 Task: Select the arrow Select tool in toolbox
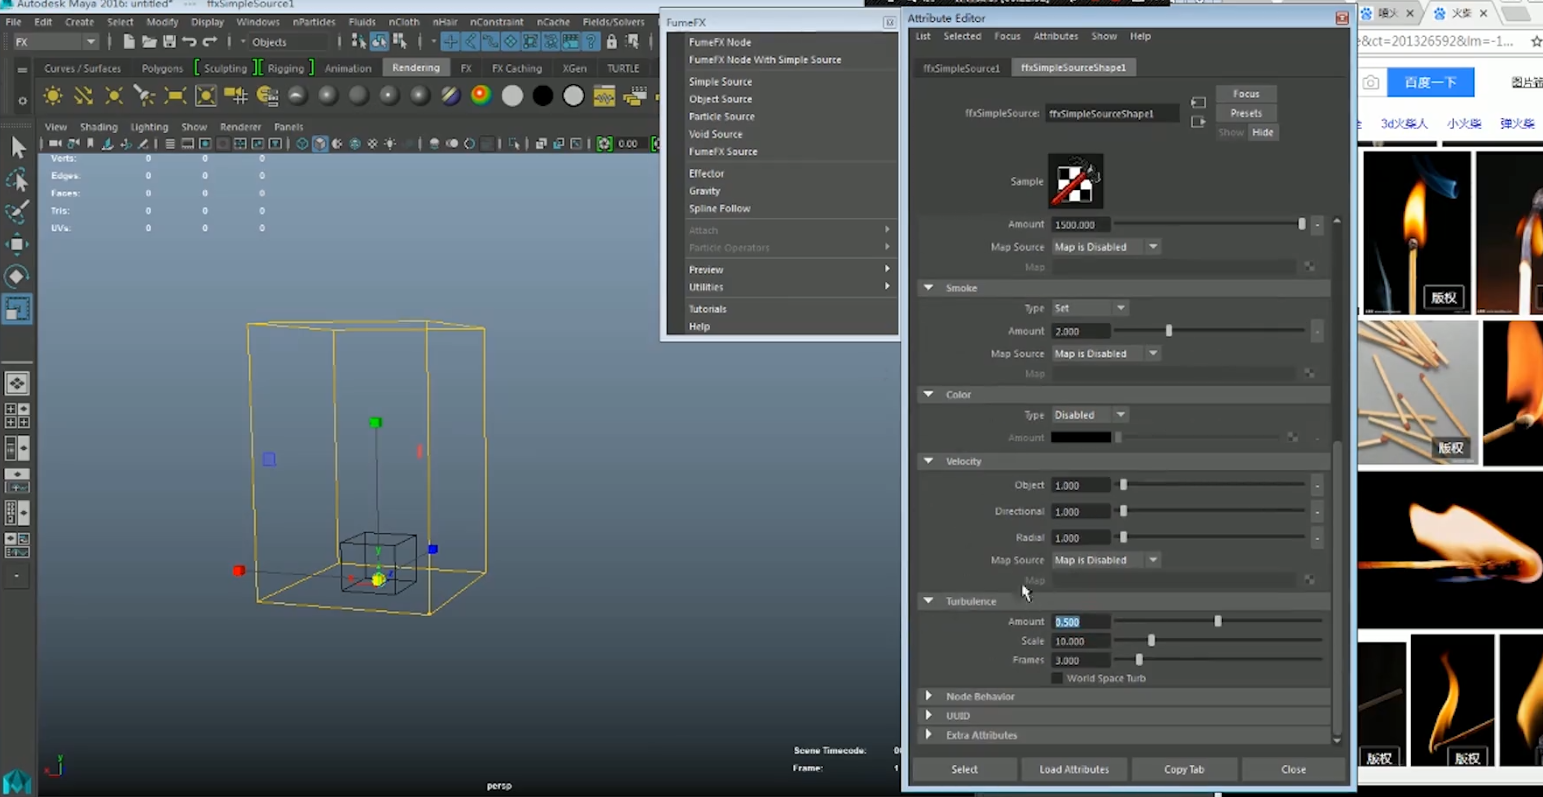[x=17, y=147]
